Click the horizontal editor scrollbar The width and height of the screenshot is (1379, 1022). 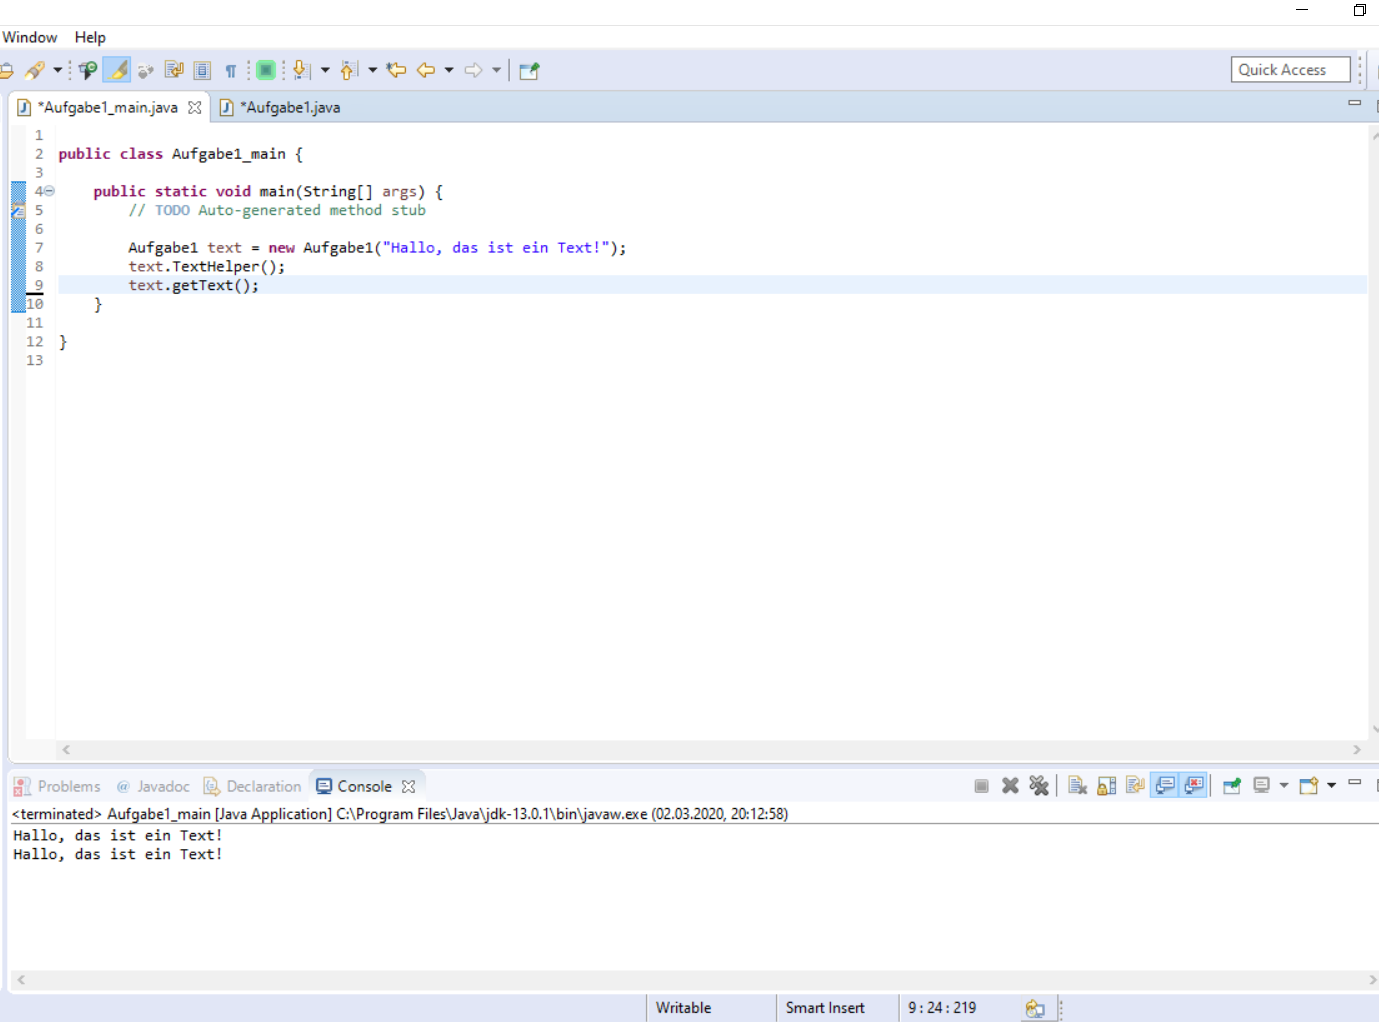700,749
